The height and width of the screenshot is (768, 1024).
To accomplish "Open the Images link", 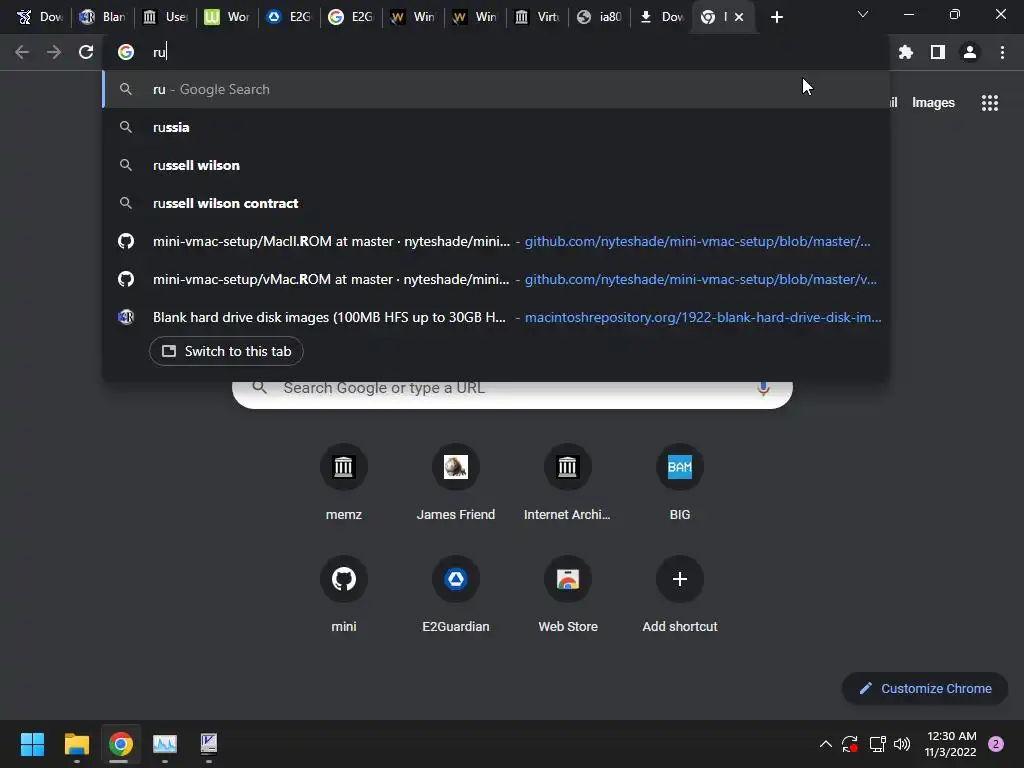I will pos(933,103).
